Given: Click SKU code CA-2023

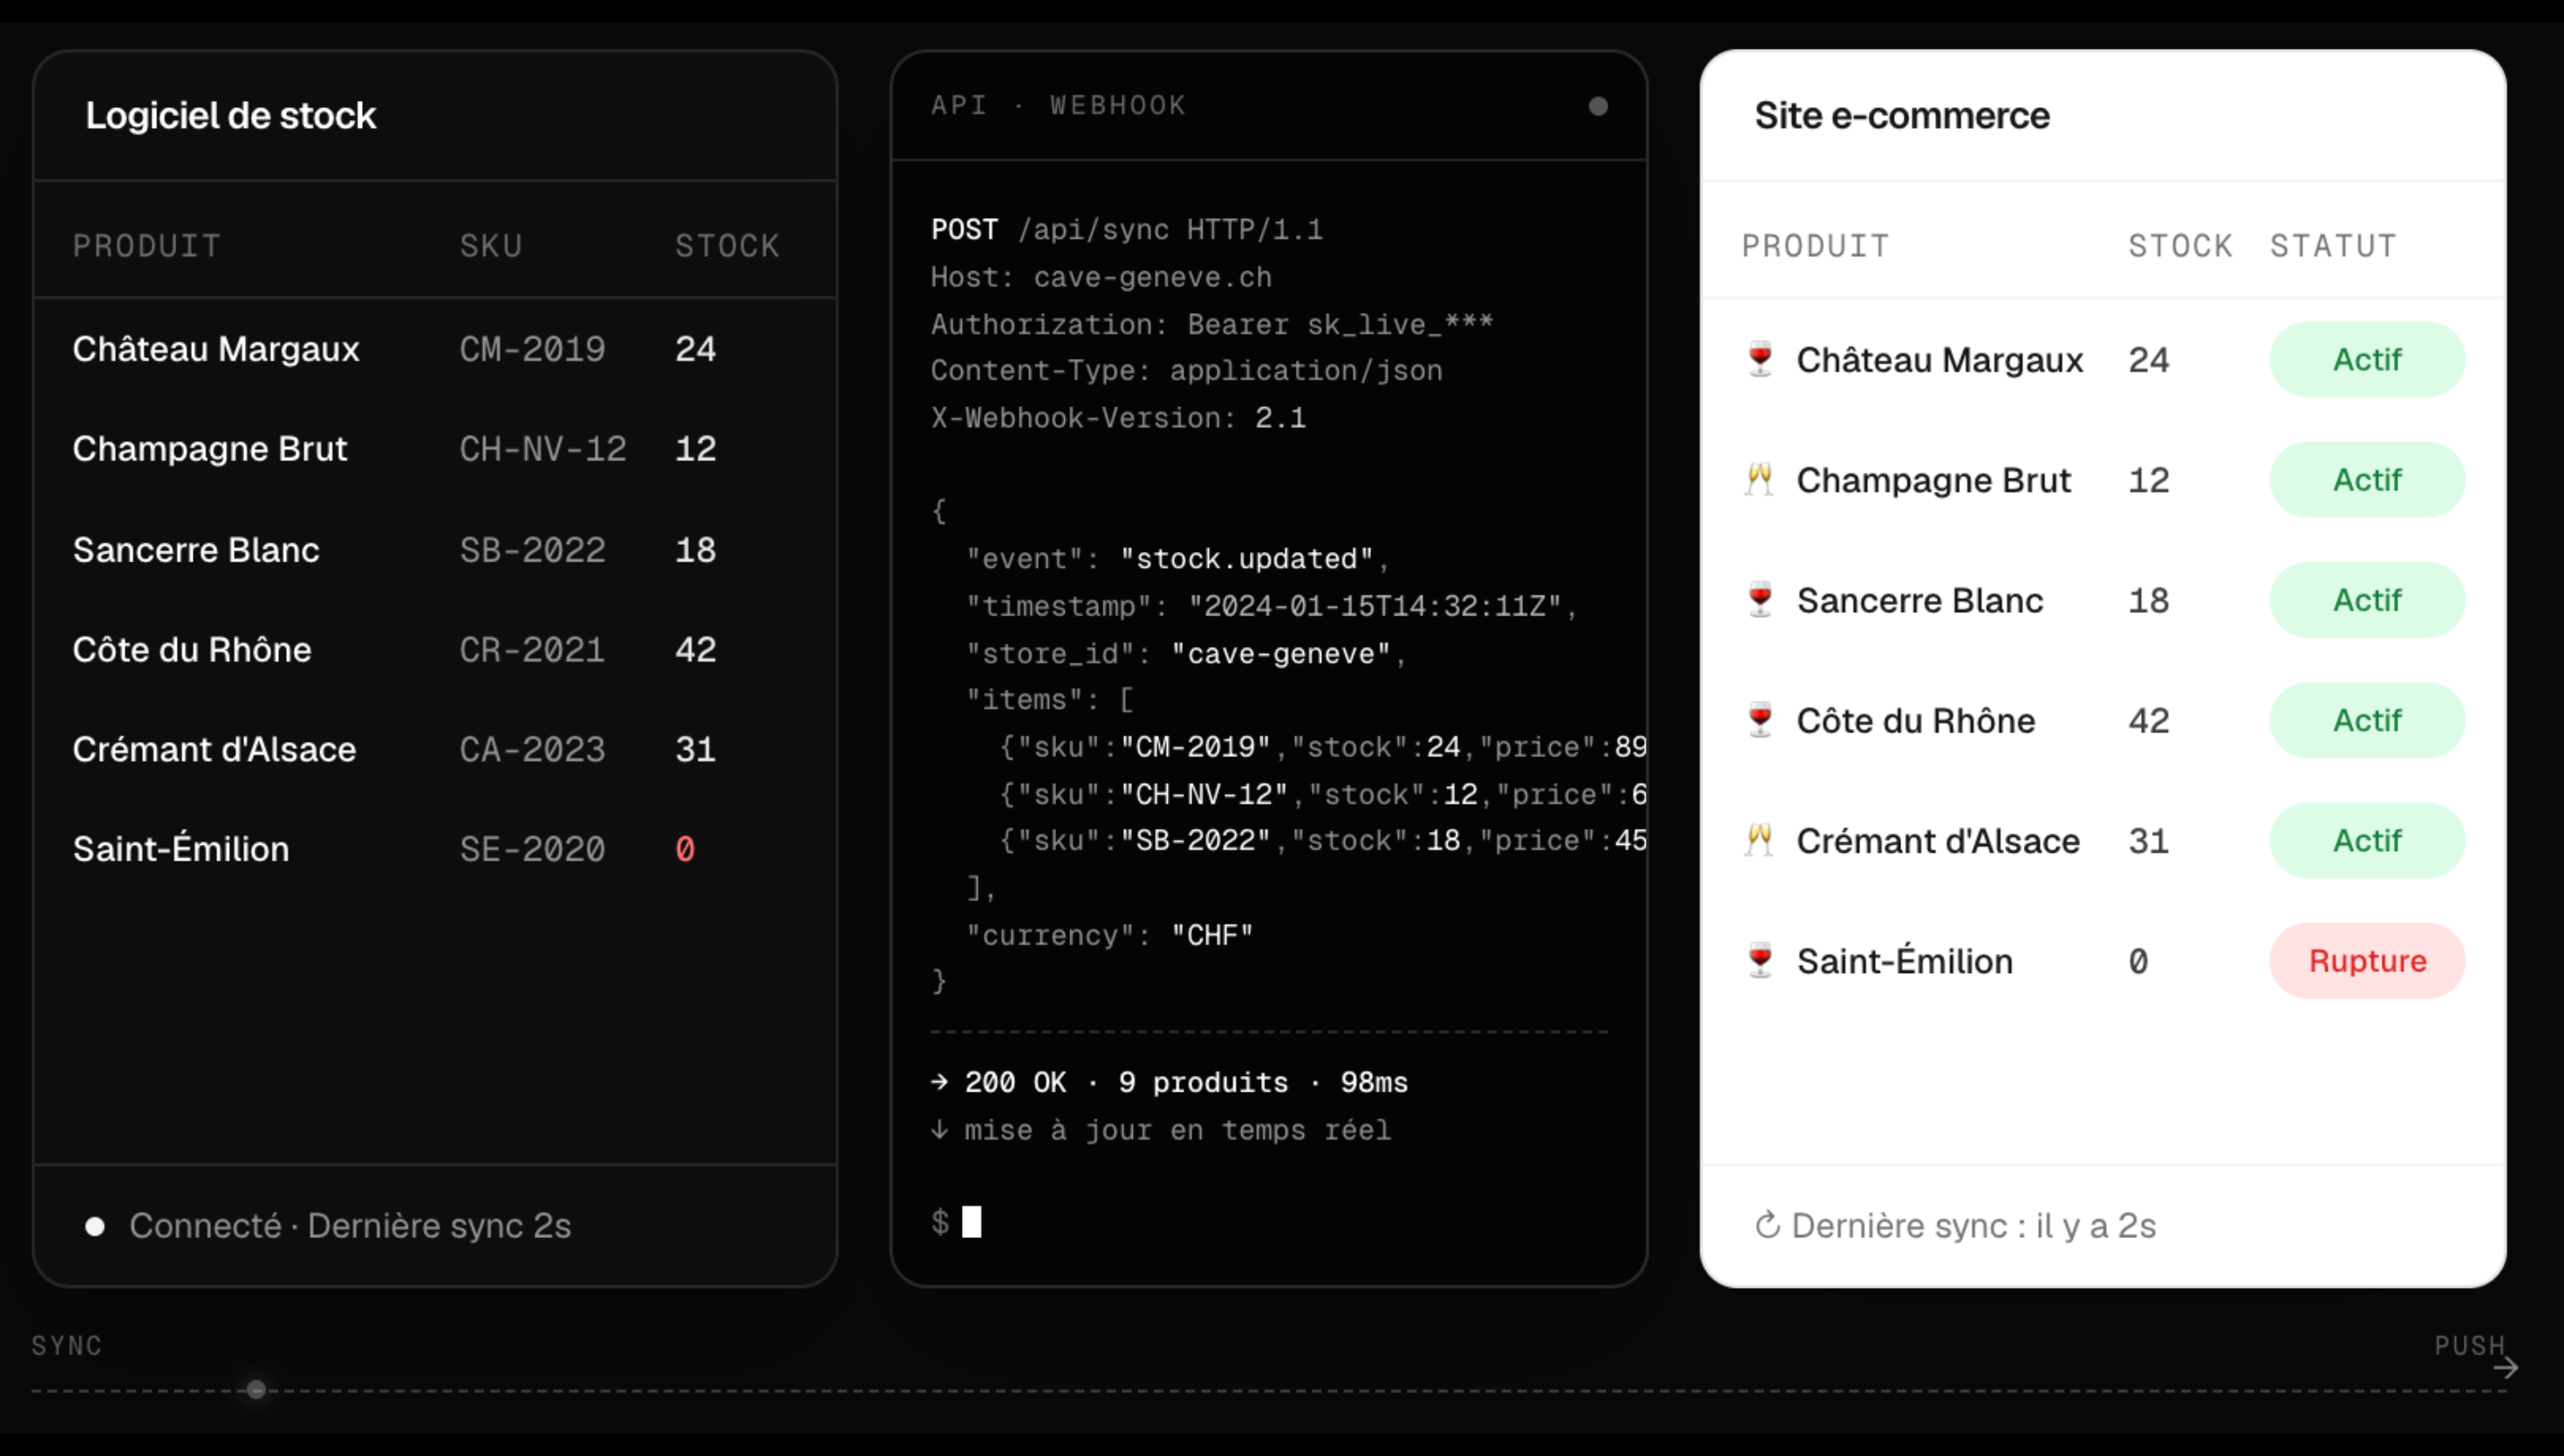Looking at the screenshot, I should [x=532, y=749].
